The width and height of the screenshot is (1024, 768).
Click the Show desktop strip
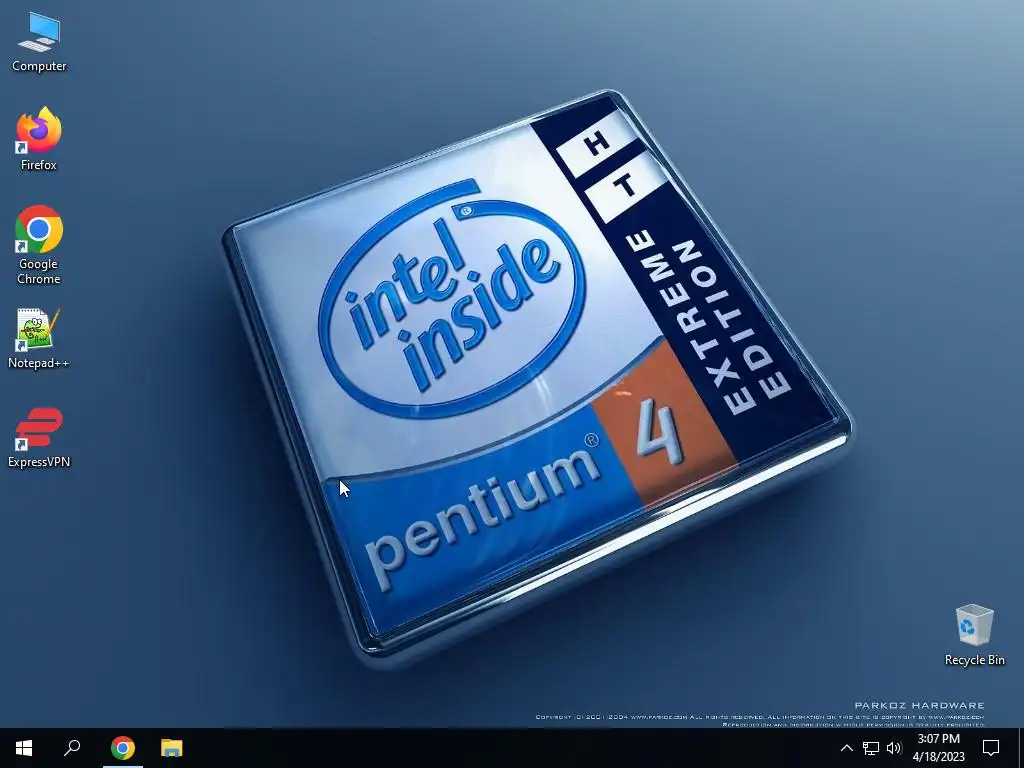pyautogui.click(x=1021, y=748)
